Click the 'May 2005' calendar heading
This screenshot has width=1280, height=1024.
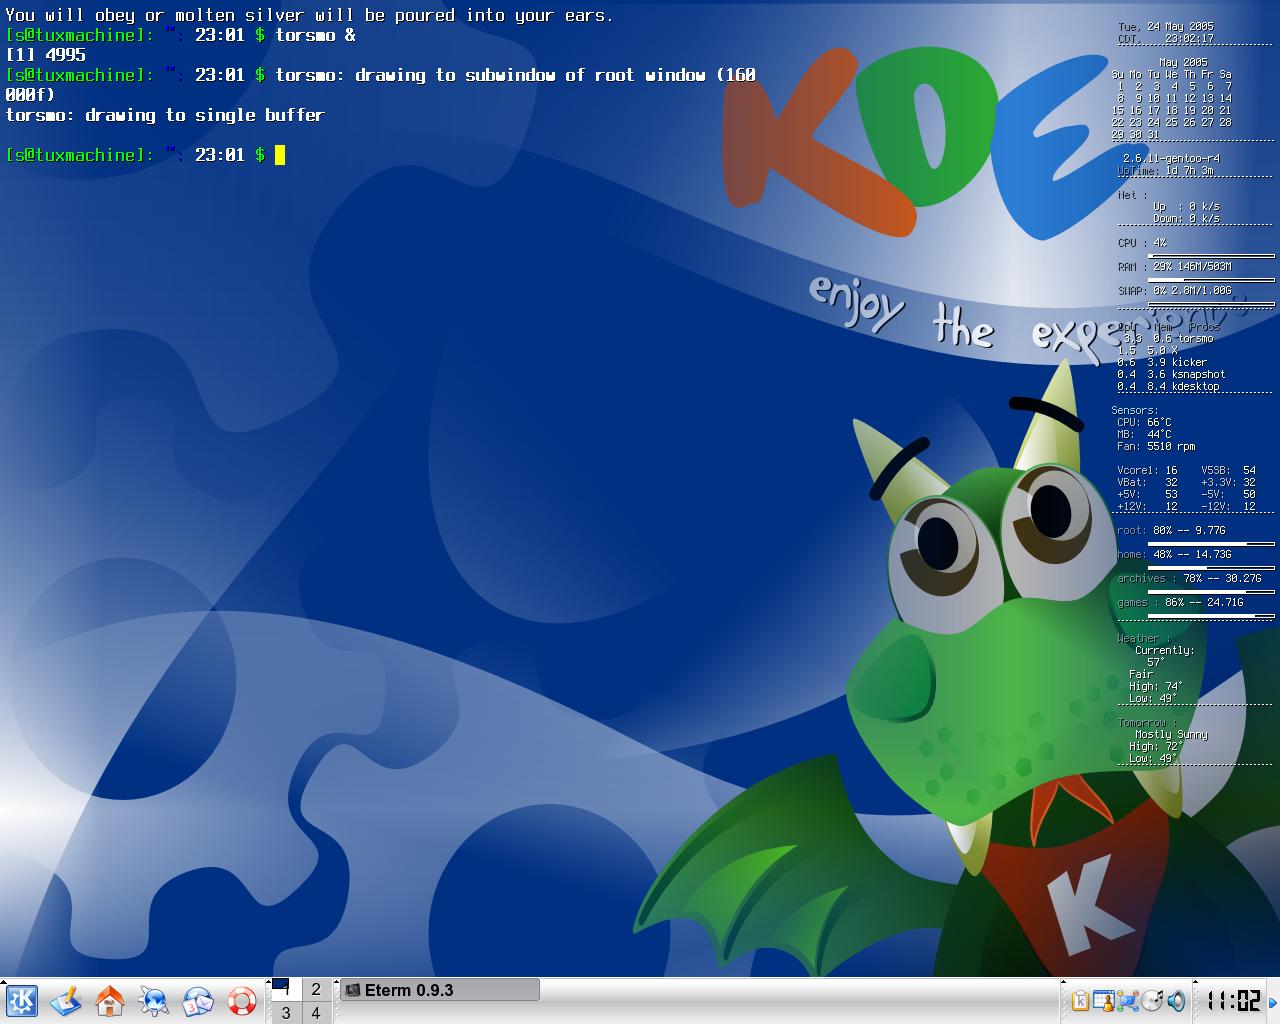click(1183, 62)
